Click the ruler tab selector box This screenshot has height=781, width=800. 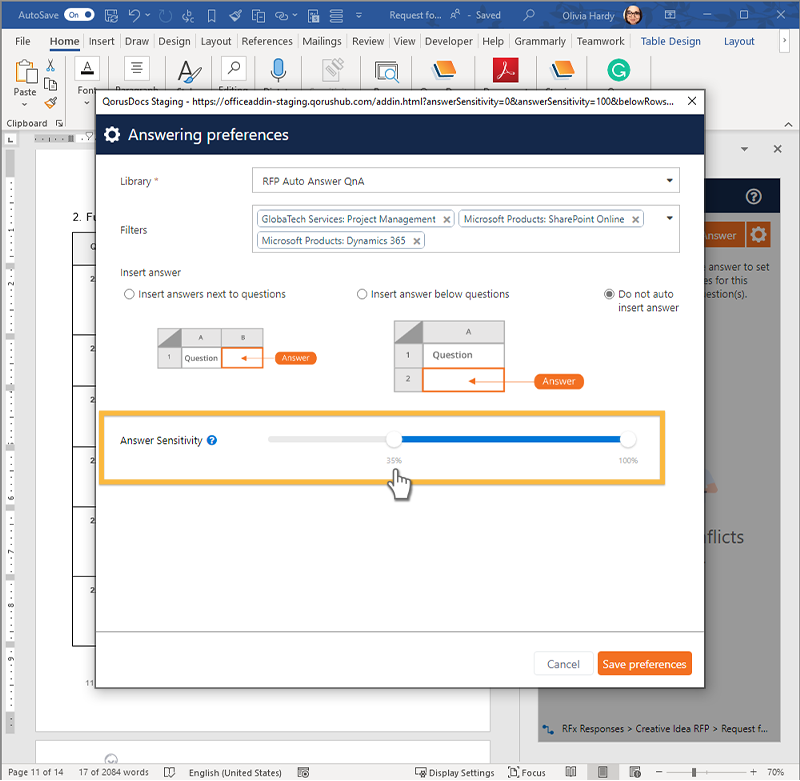tap(10, 139)
